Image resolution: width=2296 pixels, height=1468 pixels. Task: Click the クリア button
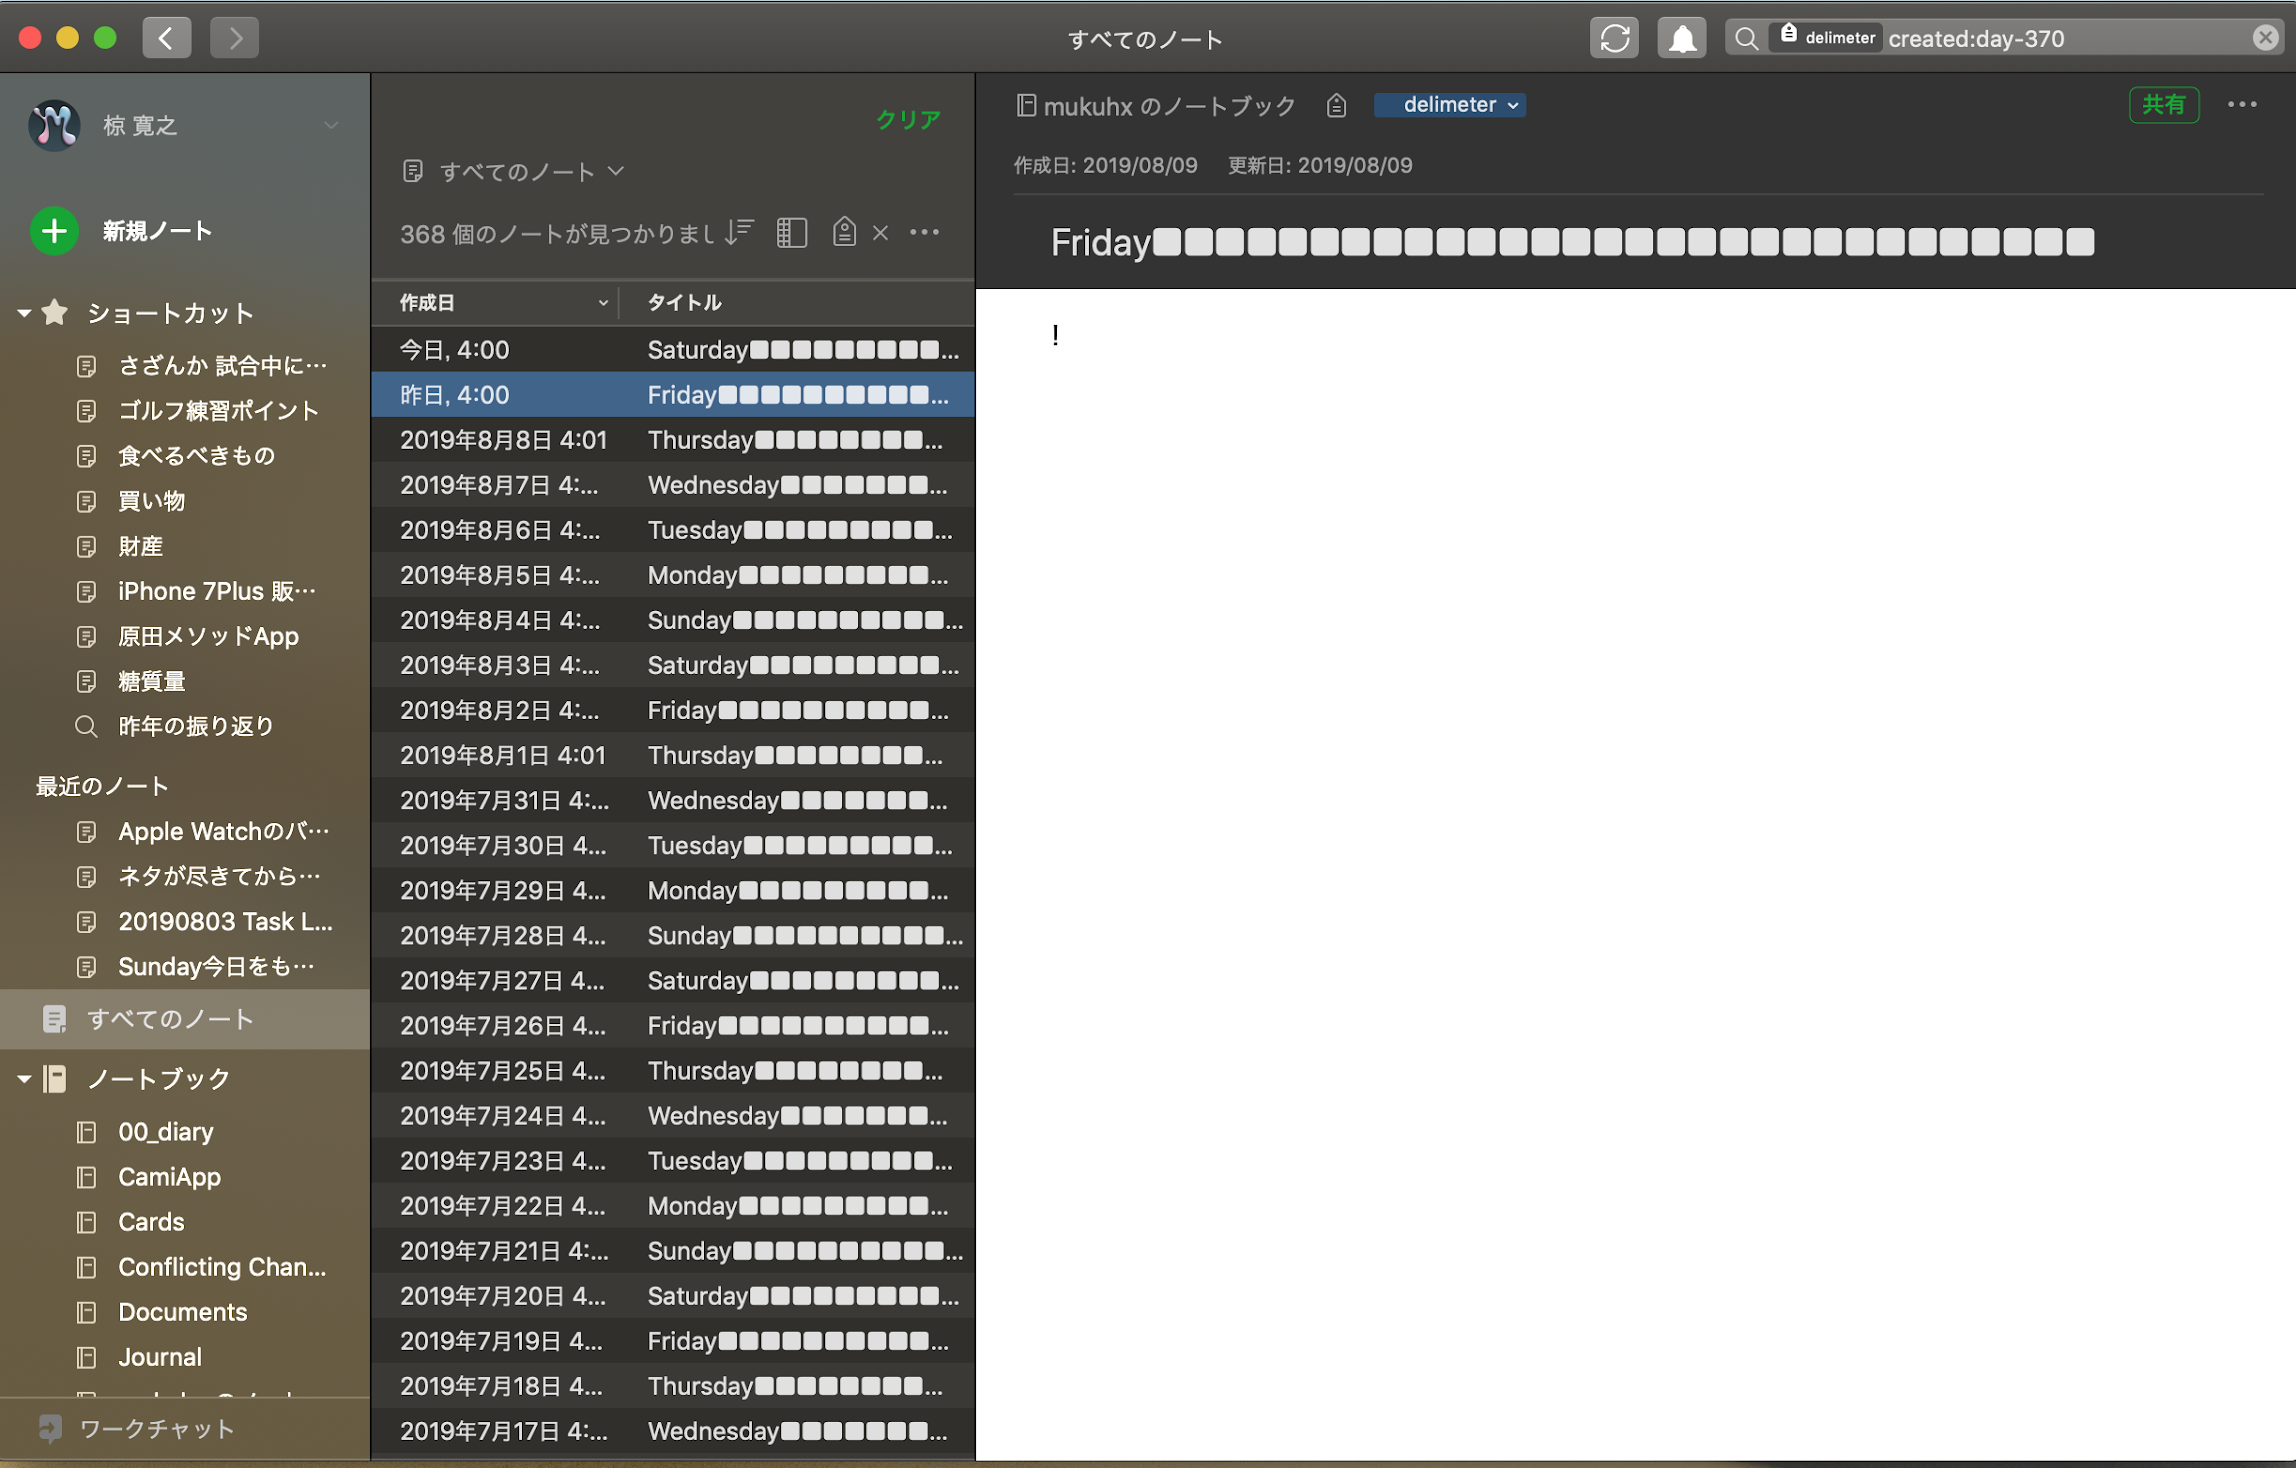[x=908, y=120]
